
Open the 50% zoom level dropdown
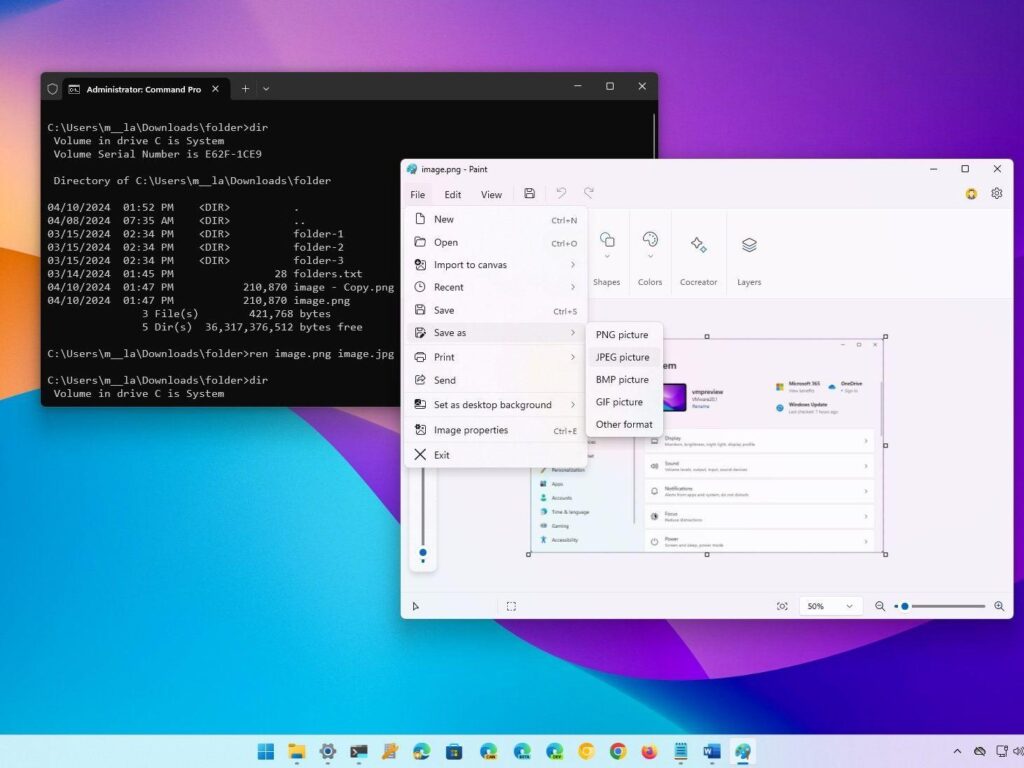[x=830, y=606]
